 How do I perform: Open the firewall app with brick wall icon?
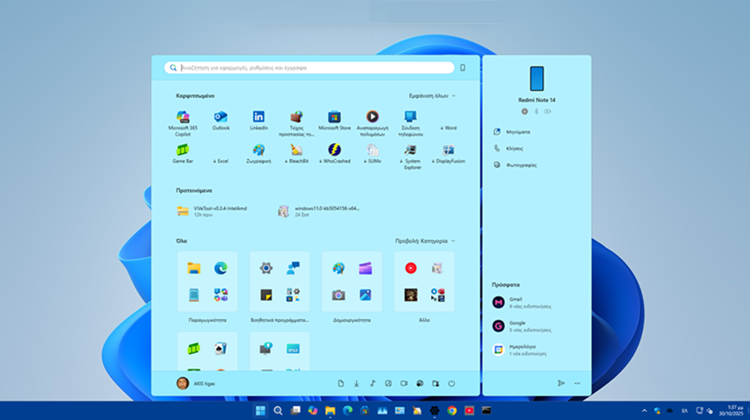(x=296, y=123)
